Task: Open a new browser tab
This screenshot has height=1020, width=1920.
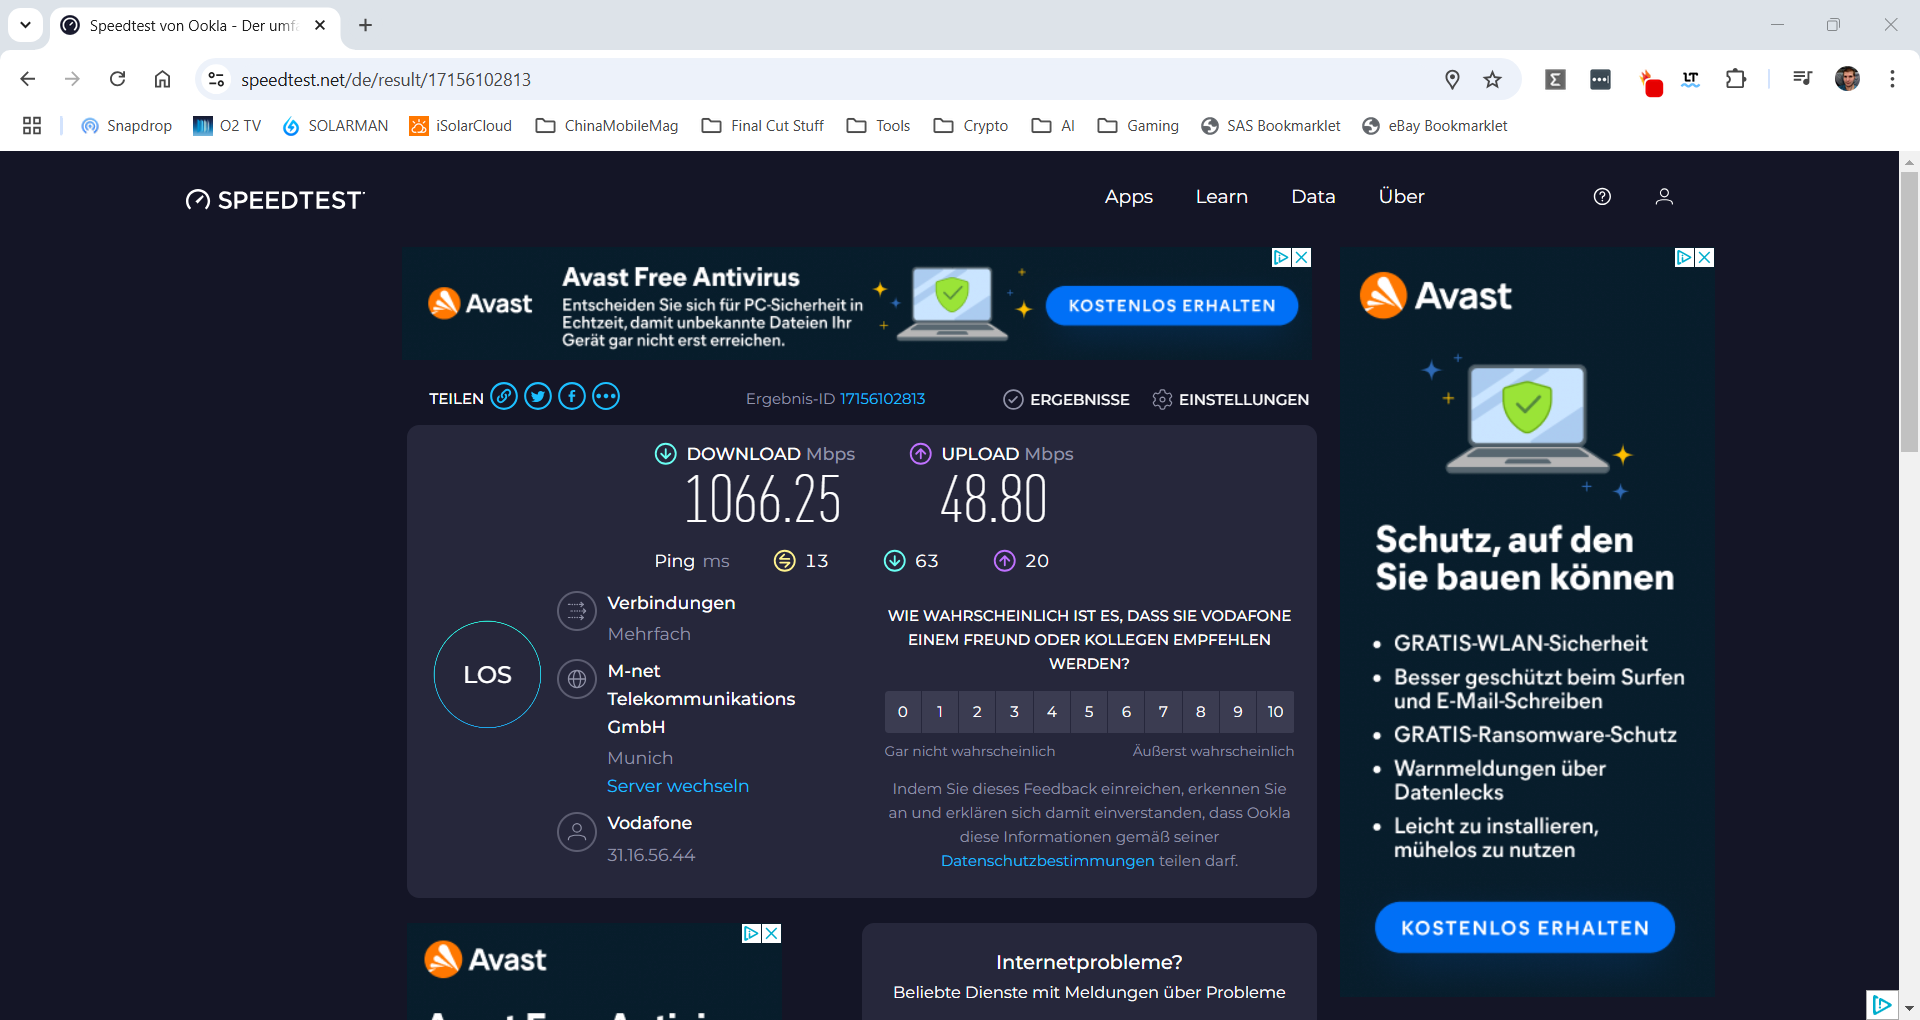Action: point(366,25)
